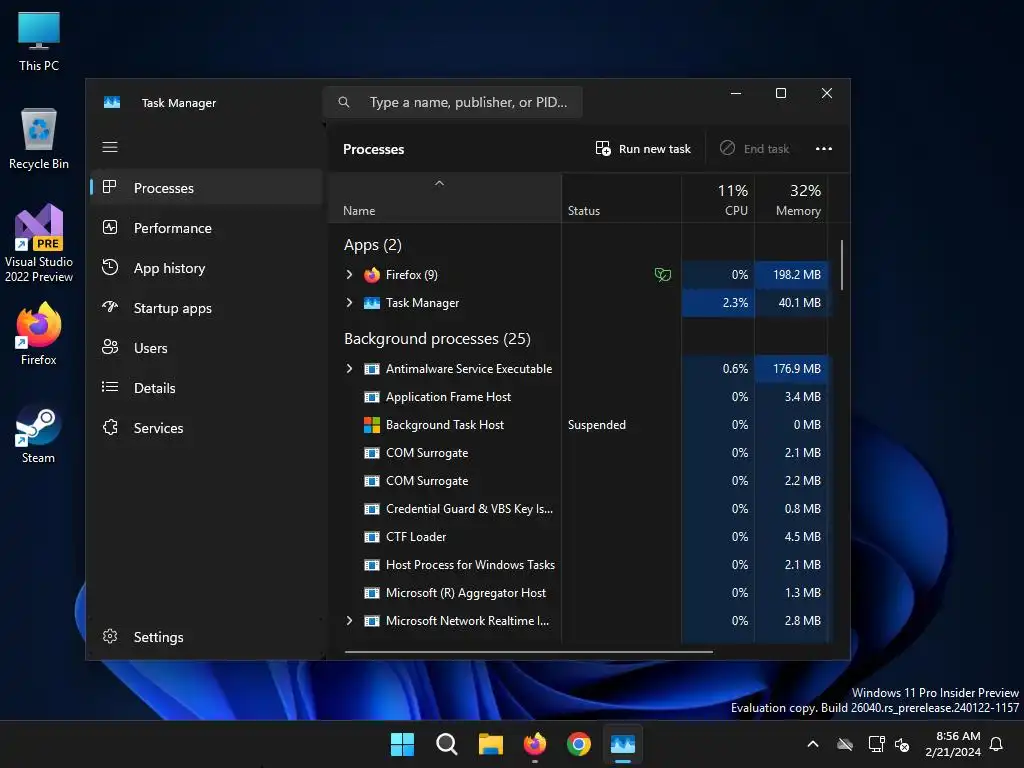Select the Steam desktop shortcut
The width and height of the screenshot is (1024, 768).
(x=39, y=434)
